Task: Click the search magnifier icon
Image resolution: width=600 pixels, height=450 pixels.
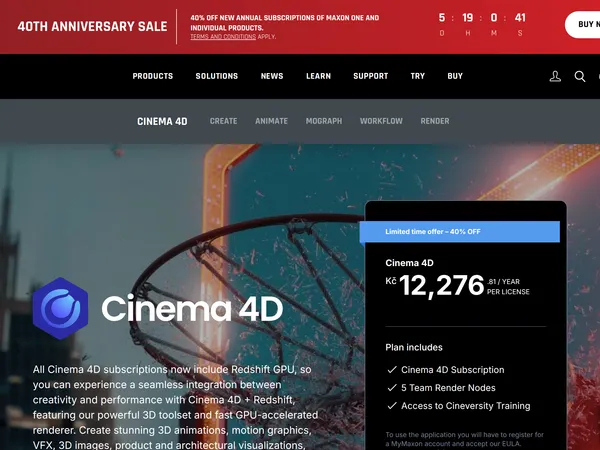Action: click(580, 76)
